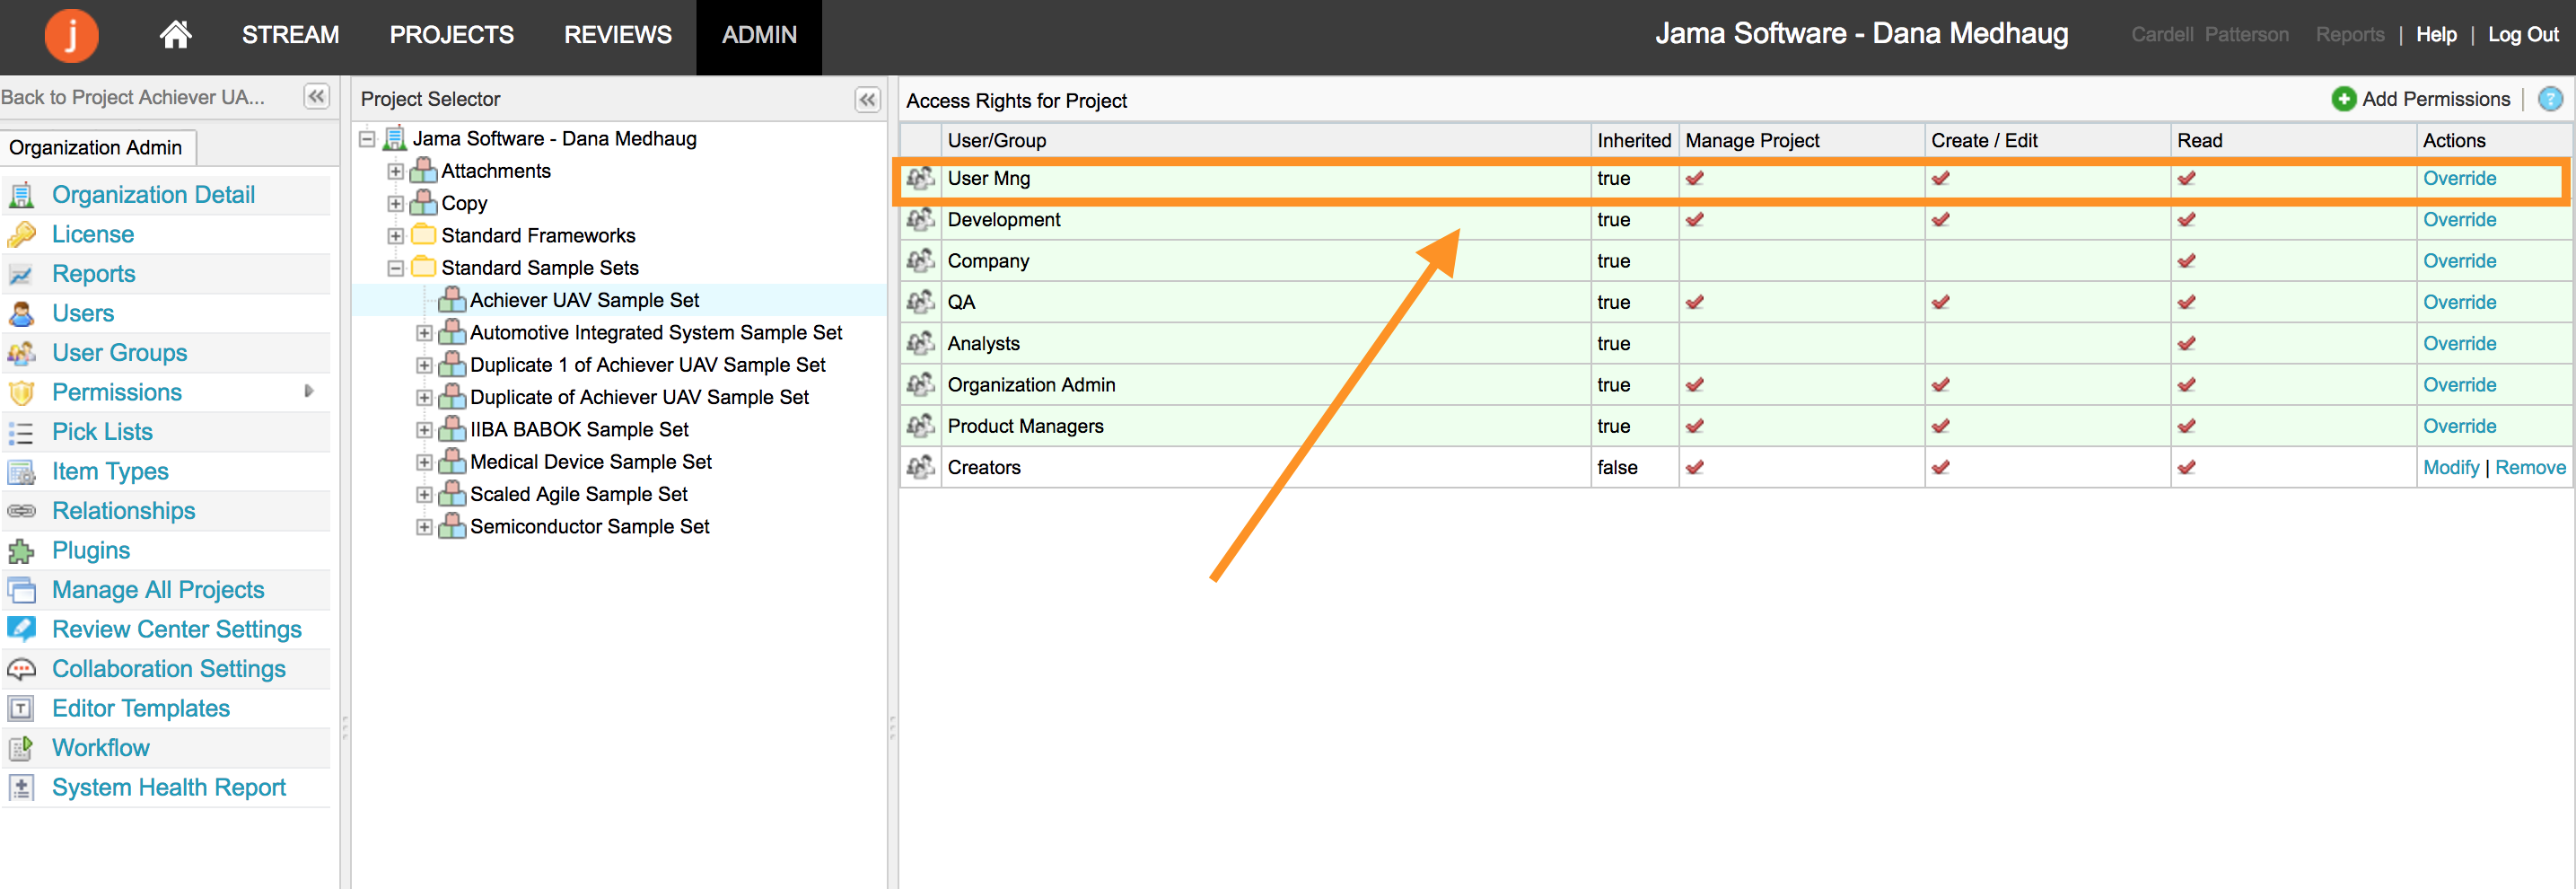Screen dimensions: 2576x889
Task: Click Remove for Creators row
Action: pyautogui.click(x=2530, y=468)
